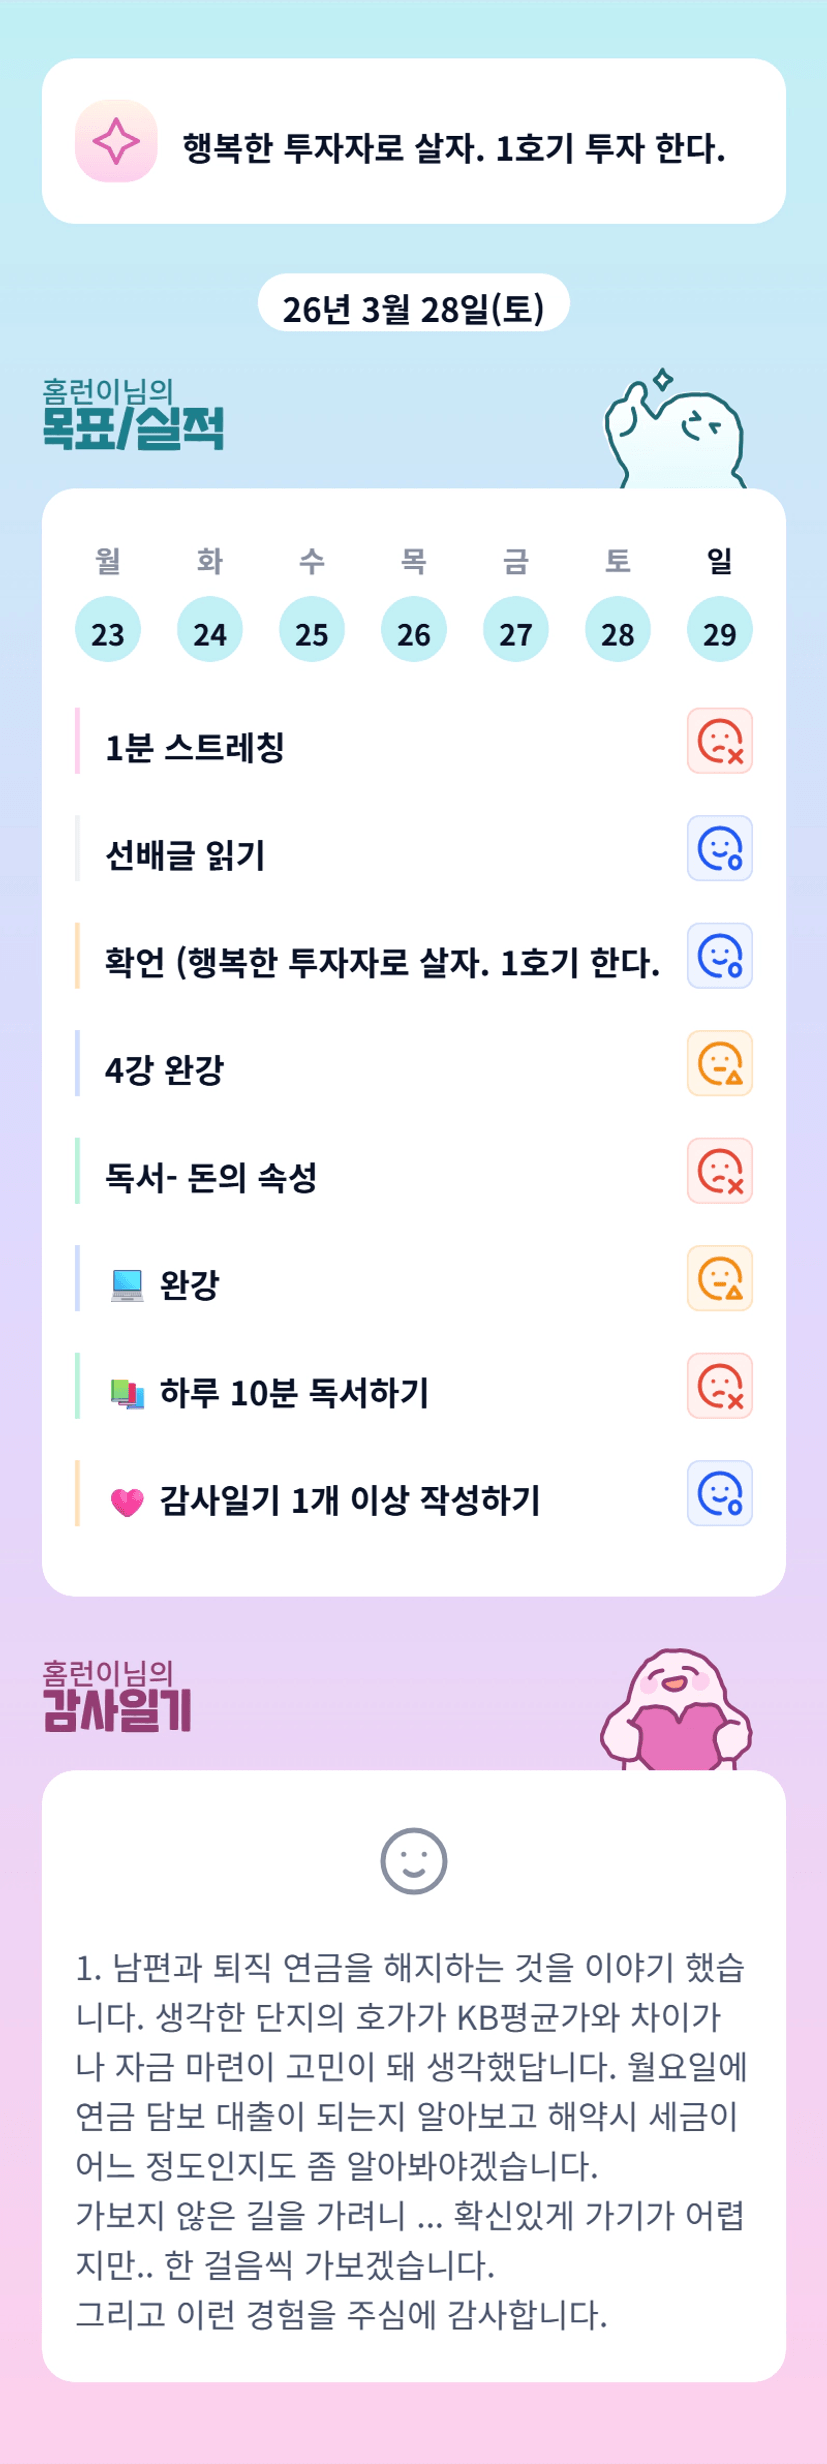This screenshot has width=827, height=2464.
Task: Select Saturday the 28th date circle
Action: pos(618,630)
